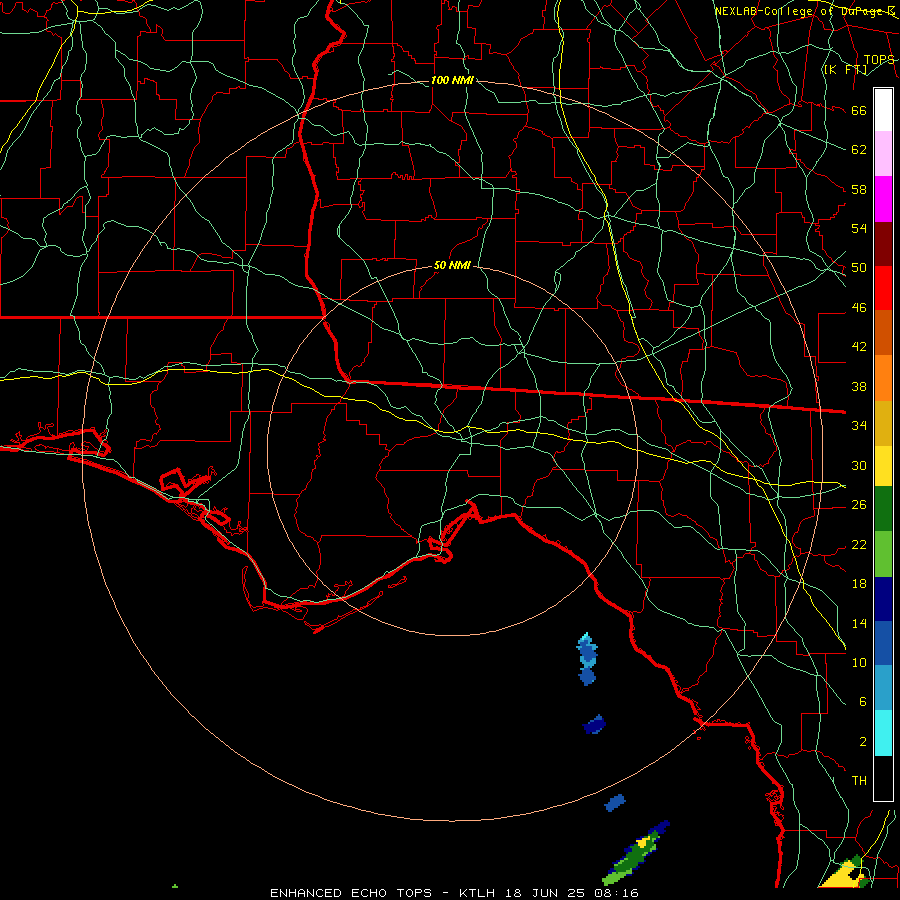Click the legend value 14
Screen dimensions: 900x900
(x=859, y=623)
